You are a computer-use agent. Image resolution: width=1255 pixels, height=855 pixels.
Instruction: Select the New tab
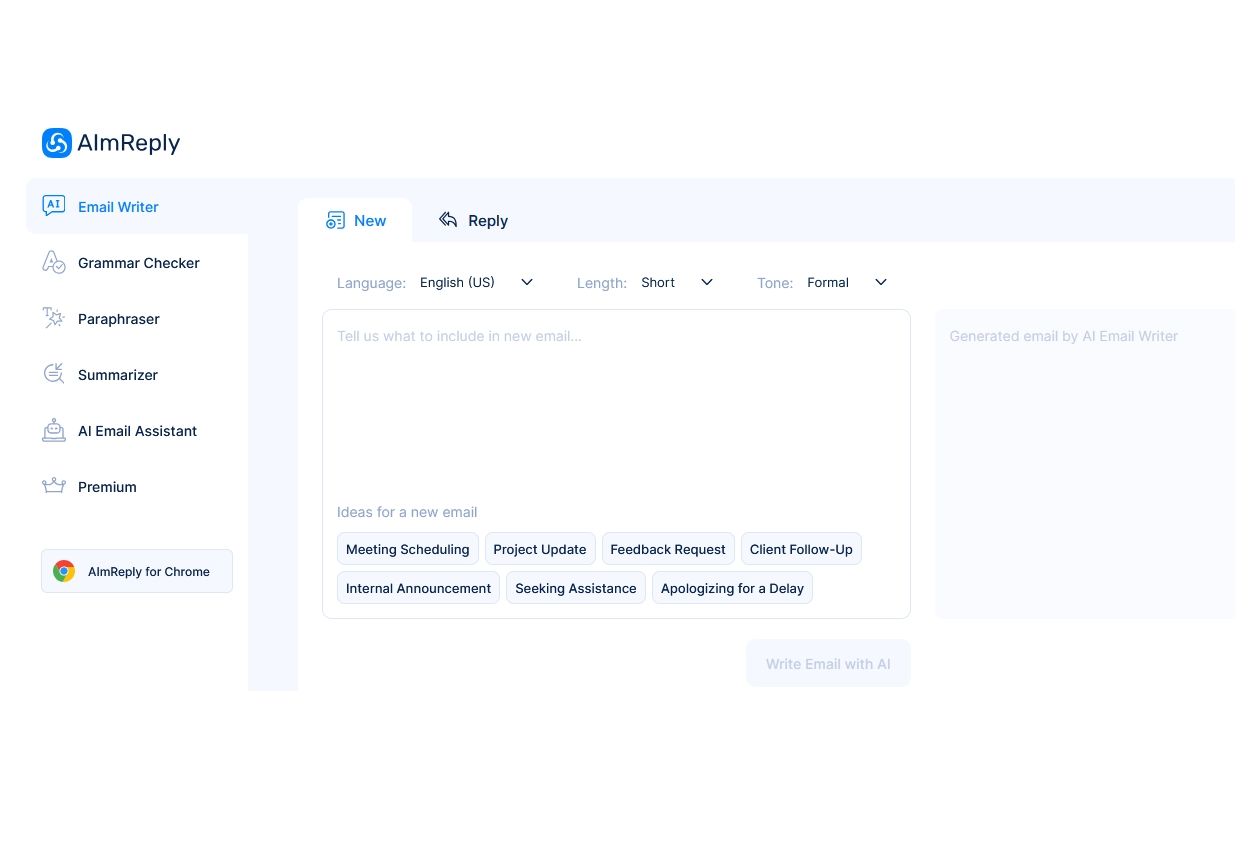coord(356,221)
